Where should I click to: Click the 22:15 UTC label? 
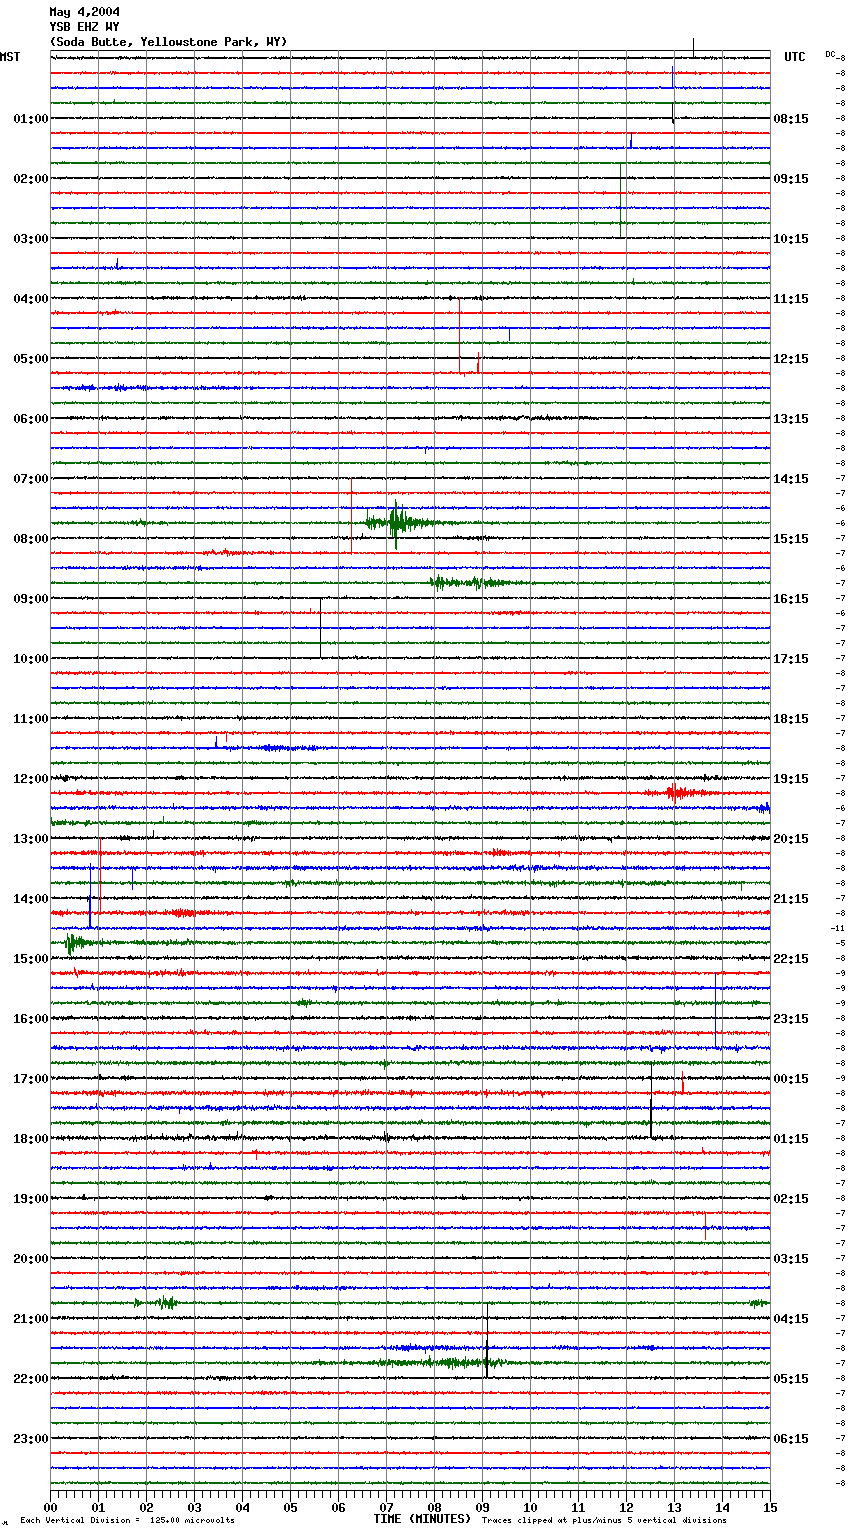click(x=791, y=959)
